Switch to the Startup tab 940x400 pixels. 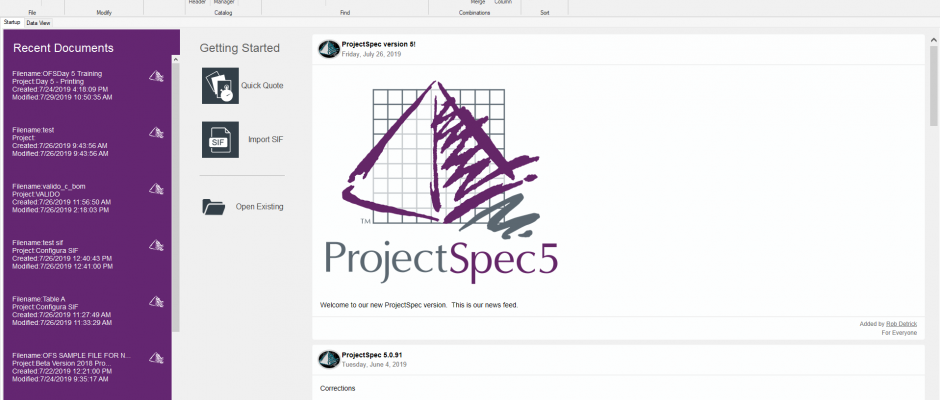(12, 22)
